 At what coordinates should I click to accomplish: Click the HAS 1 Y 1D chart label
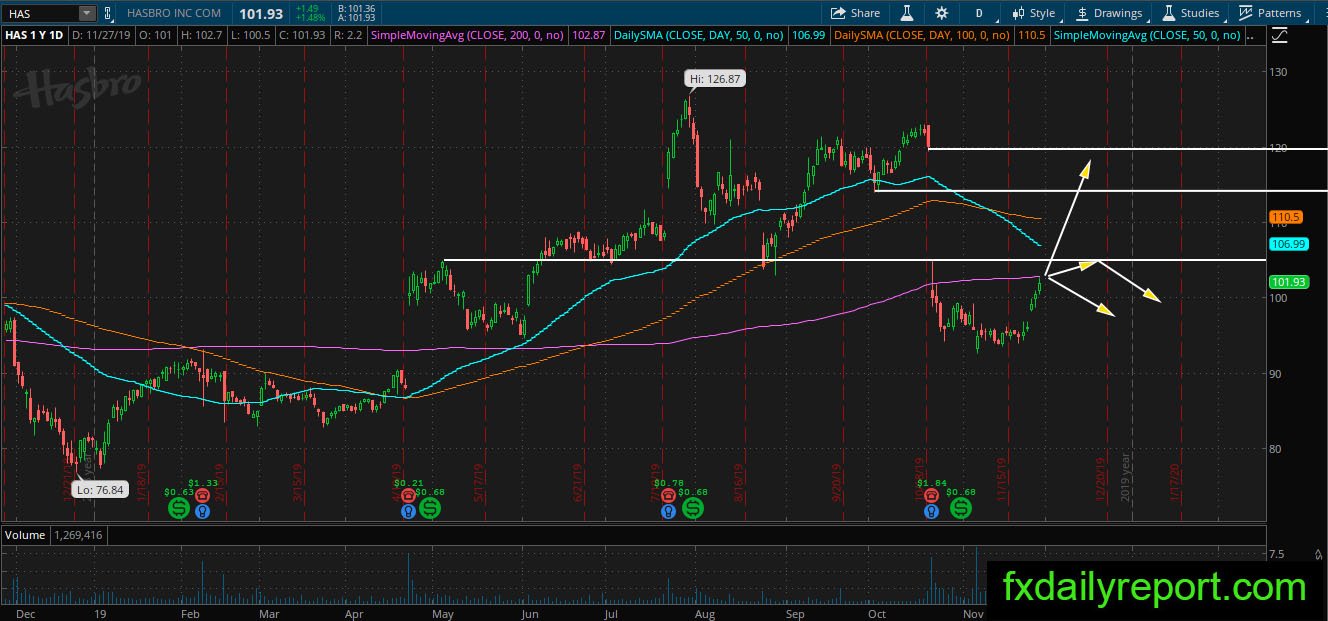point(35,35)
